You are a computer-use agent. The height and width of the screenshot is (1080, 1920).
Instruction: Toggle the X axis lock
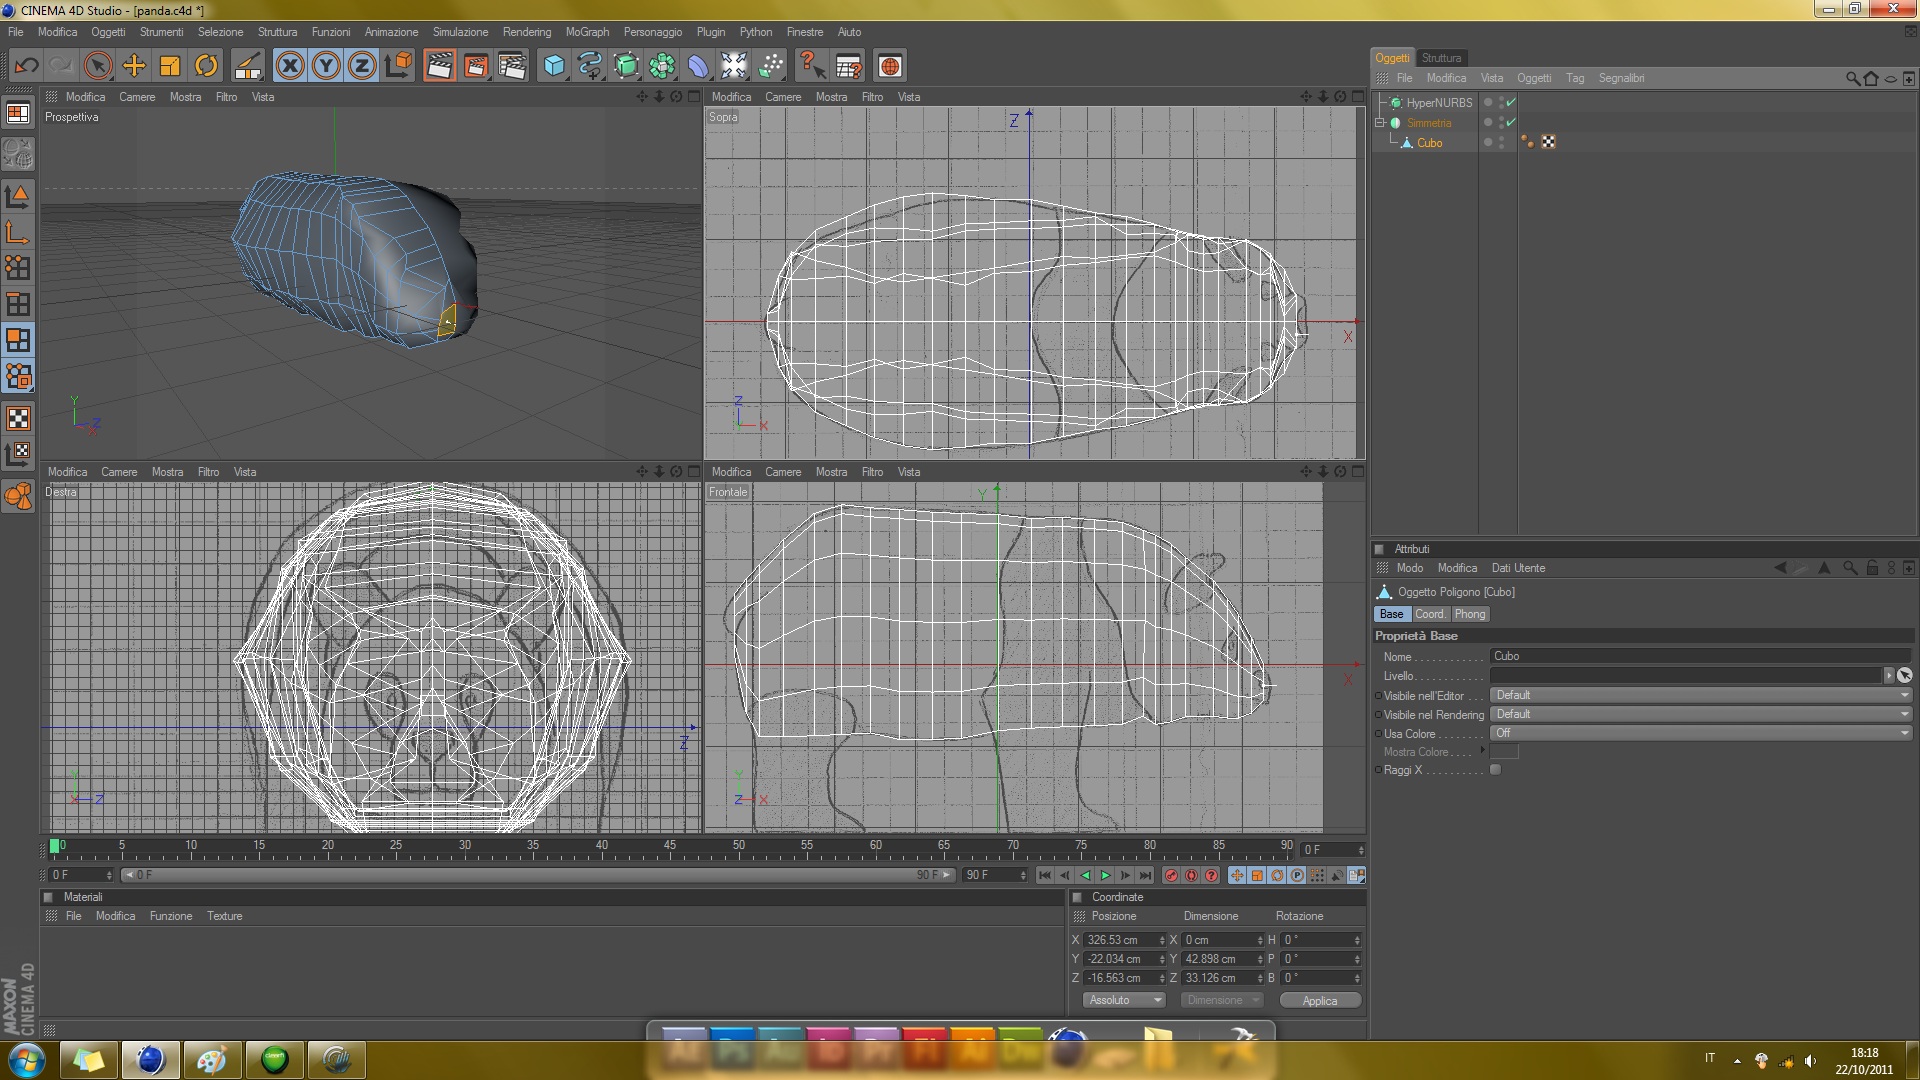point(290,66)
